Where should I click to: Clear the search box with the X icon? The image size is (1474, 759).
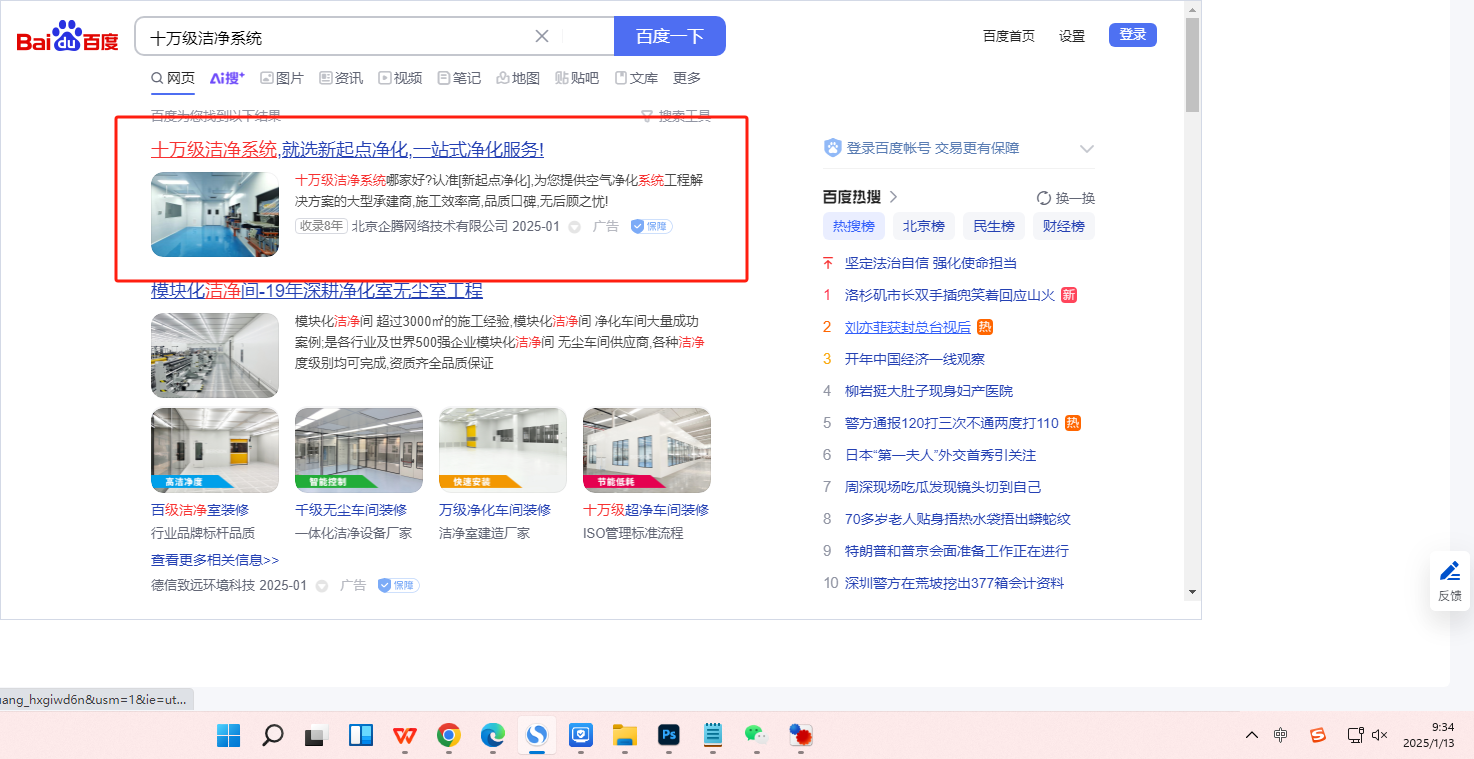tap(542, 36)
